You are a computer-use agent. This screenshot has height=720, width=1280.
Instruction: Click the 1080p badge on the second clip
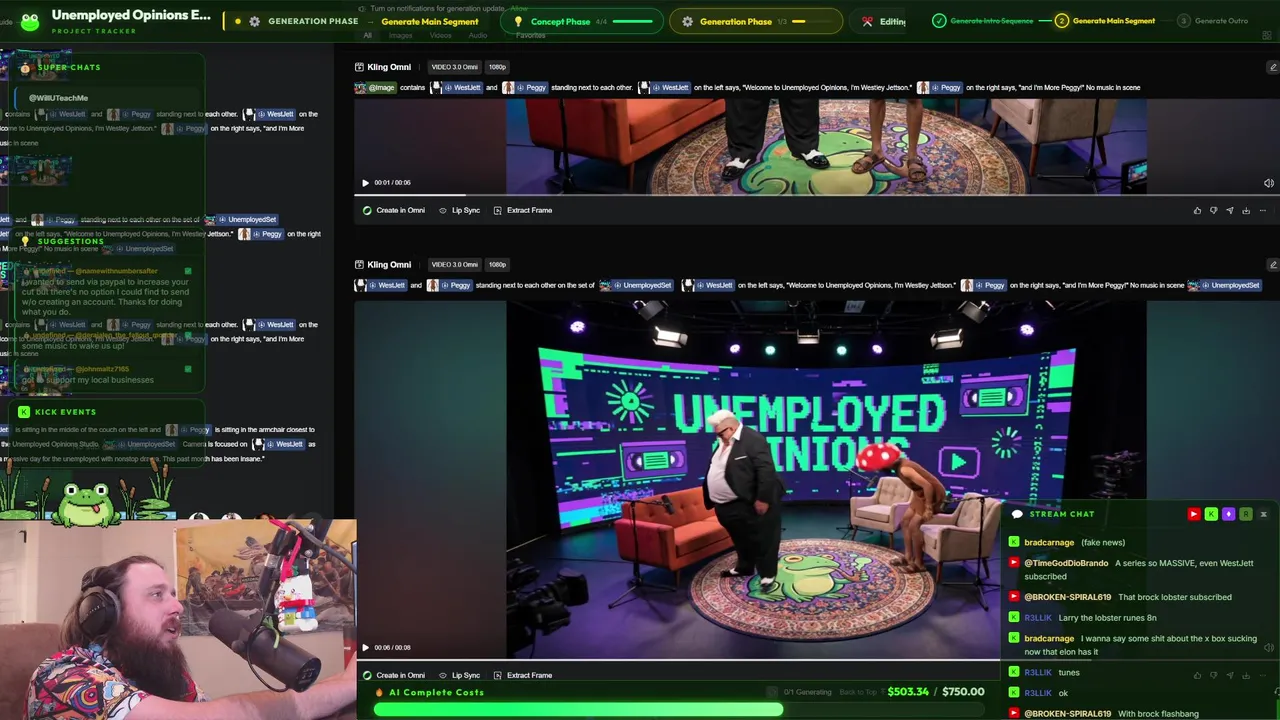(x=497, y=265)
